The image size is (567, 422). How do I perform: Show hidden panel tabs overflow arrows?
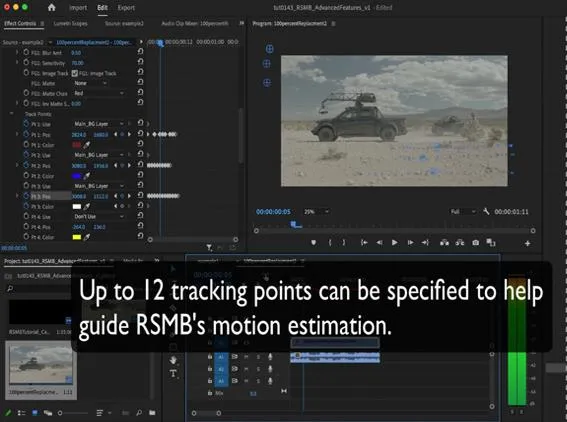pyautogui.click(x=242, y=24)
